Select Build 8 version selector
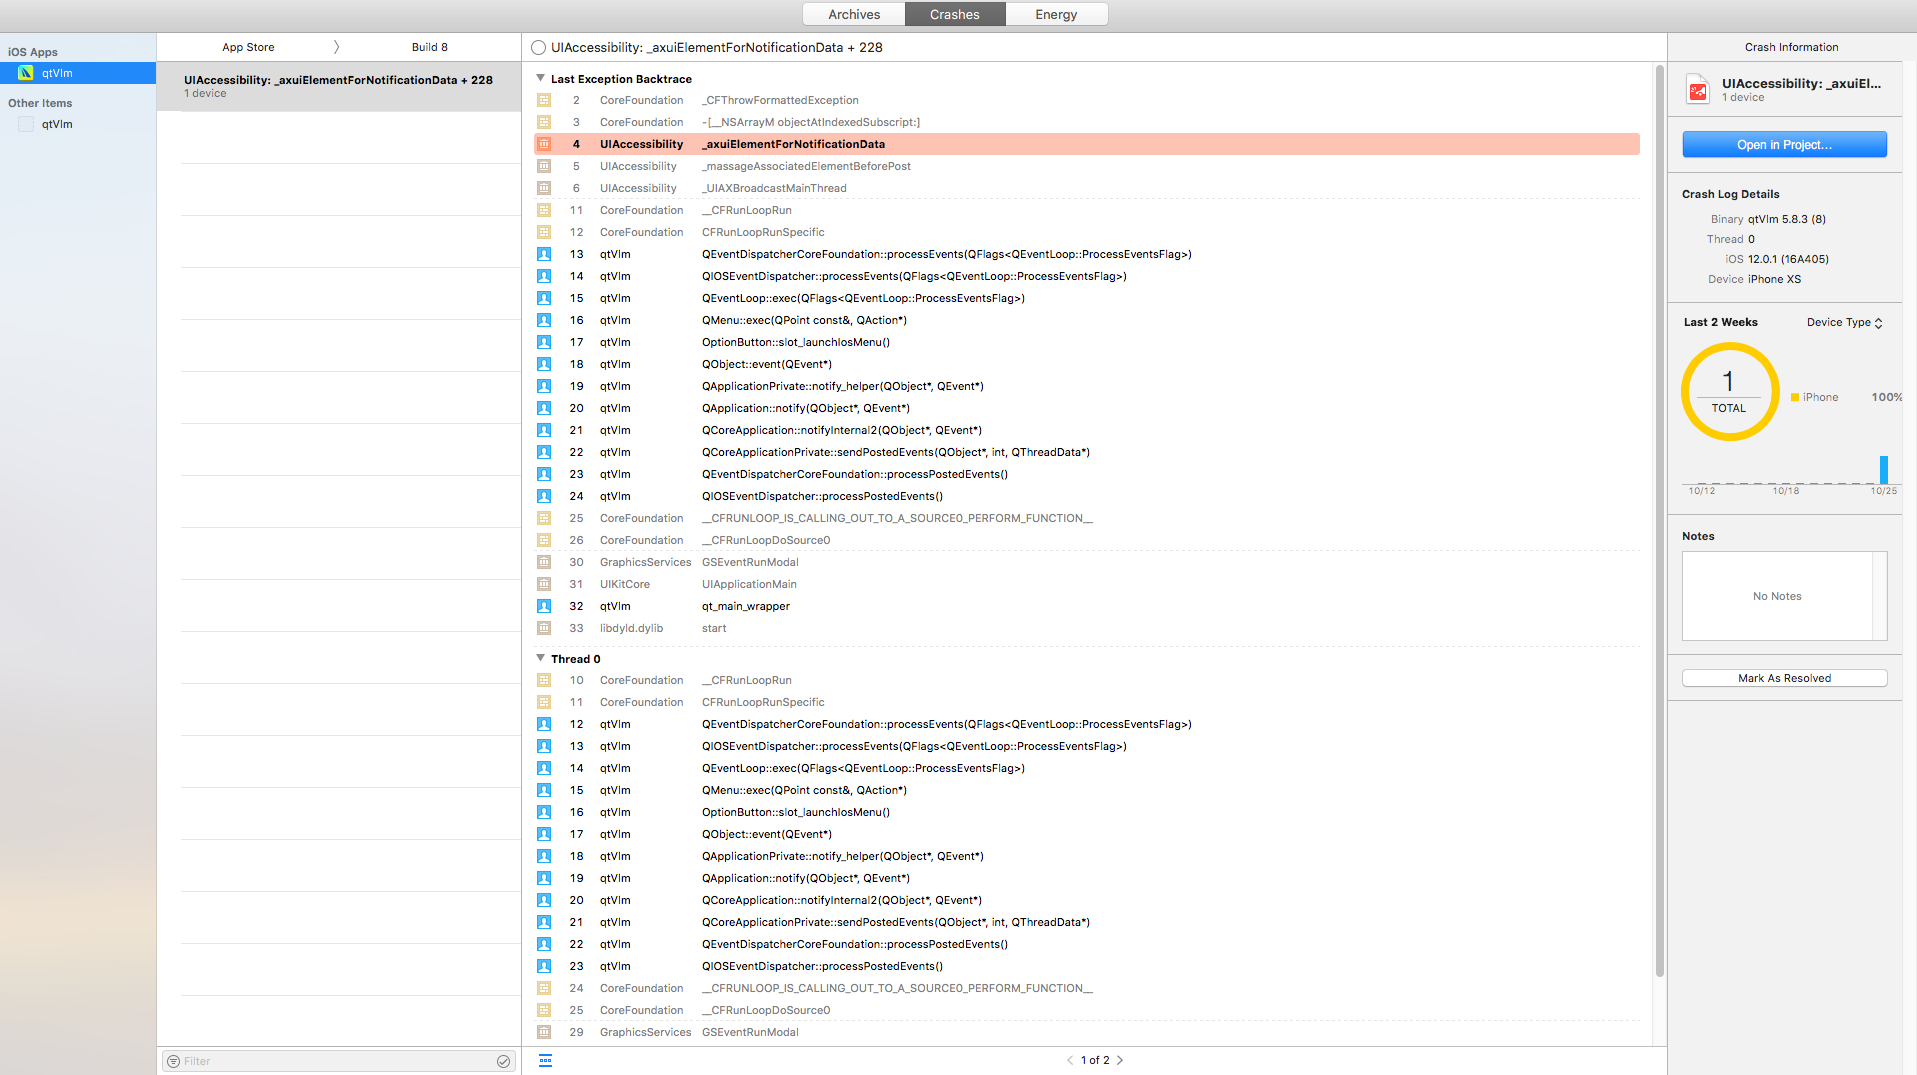1917x1075 pixels. point(430,47)
